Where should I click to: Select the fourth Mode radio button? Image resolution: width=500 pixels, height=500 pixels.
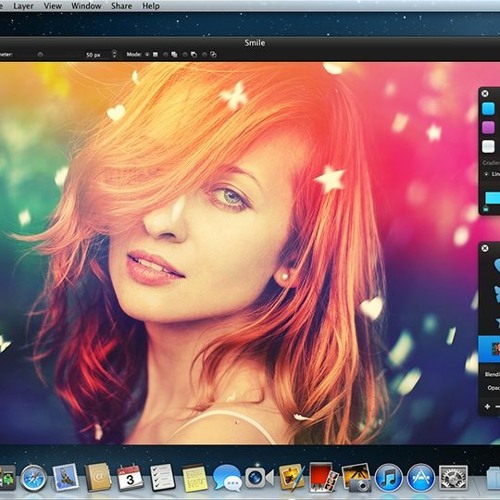click(x=205, y=54)
